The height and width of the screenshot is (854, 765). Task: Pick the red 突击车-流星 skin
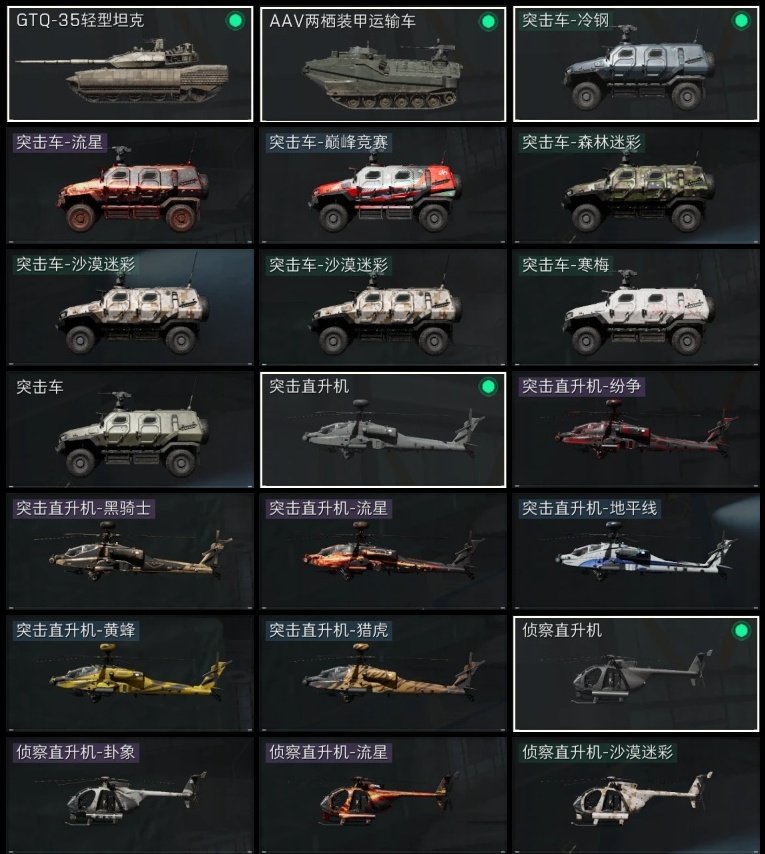[x=130, y=186]
